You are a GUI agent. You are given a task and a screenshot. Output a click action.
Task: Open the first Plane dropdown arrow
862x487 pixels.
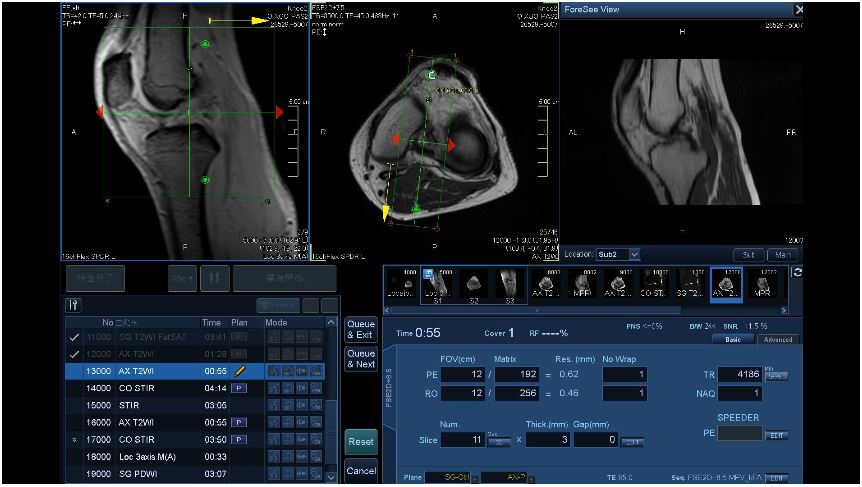coord(473,478)
